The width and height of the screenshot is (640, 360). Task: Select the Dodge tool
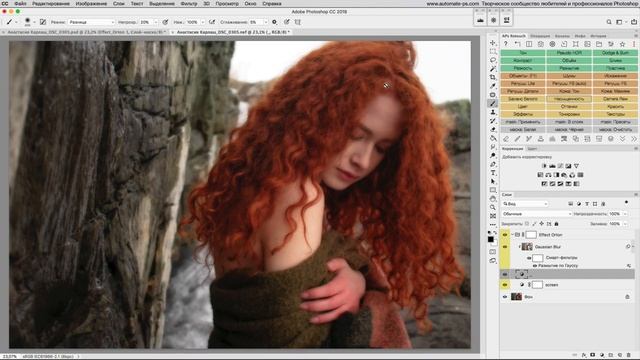click(x=493, y=156)
